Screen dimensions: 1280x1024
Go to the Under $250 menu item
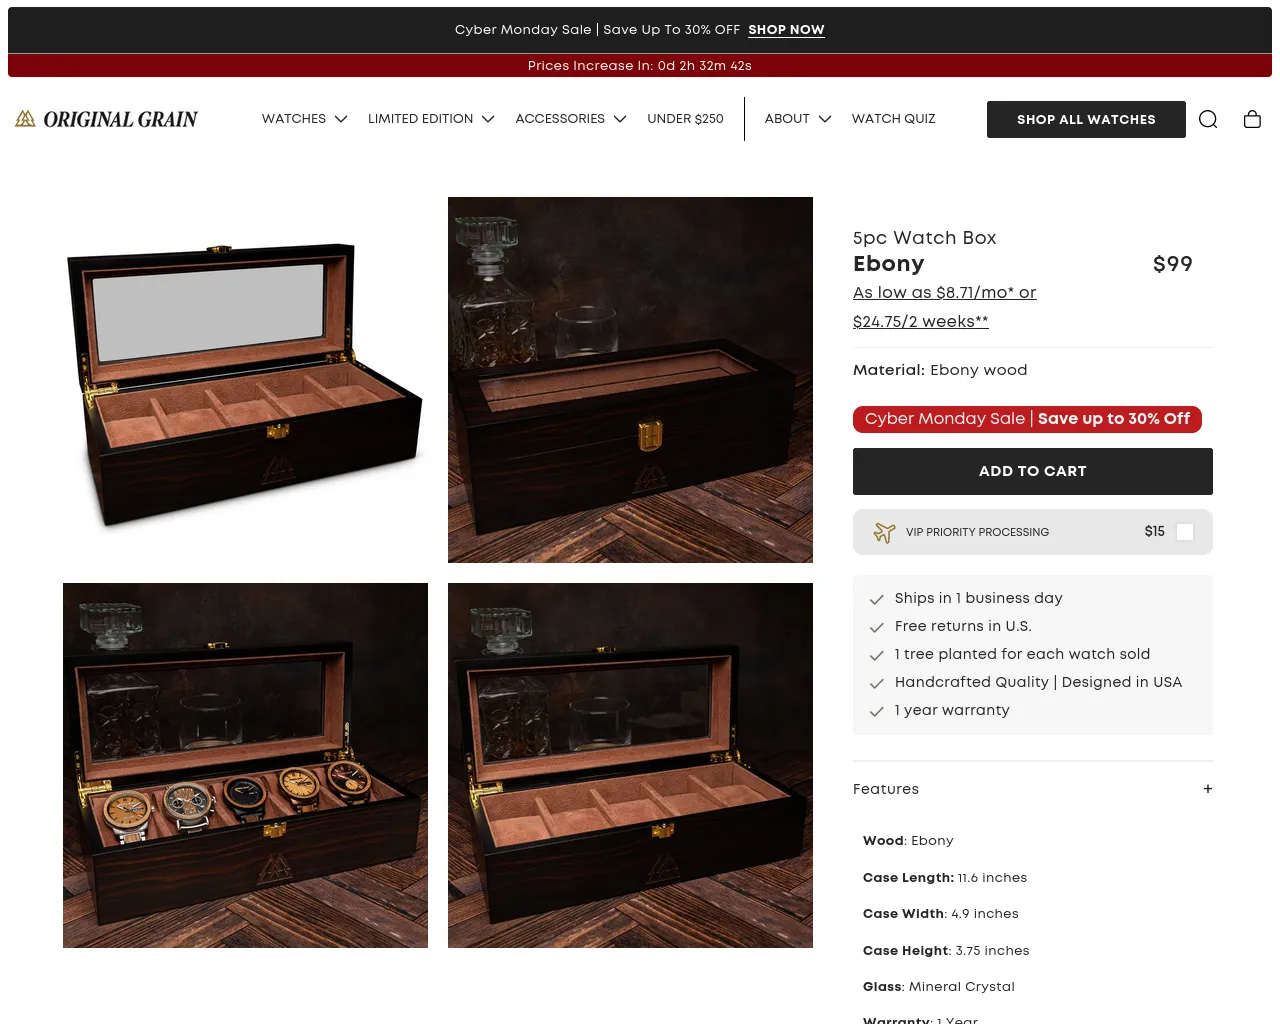[x=685, y=119]
